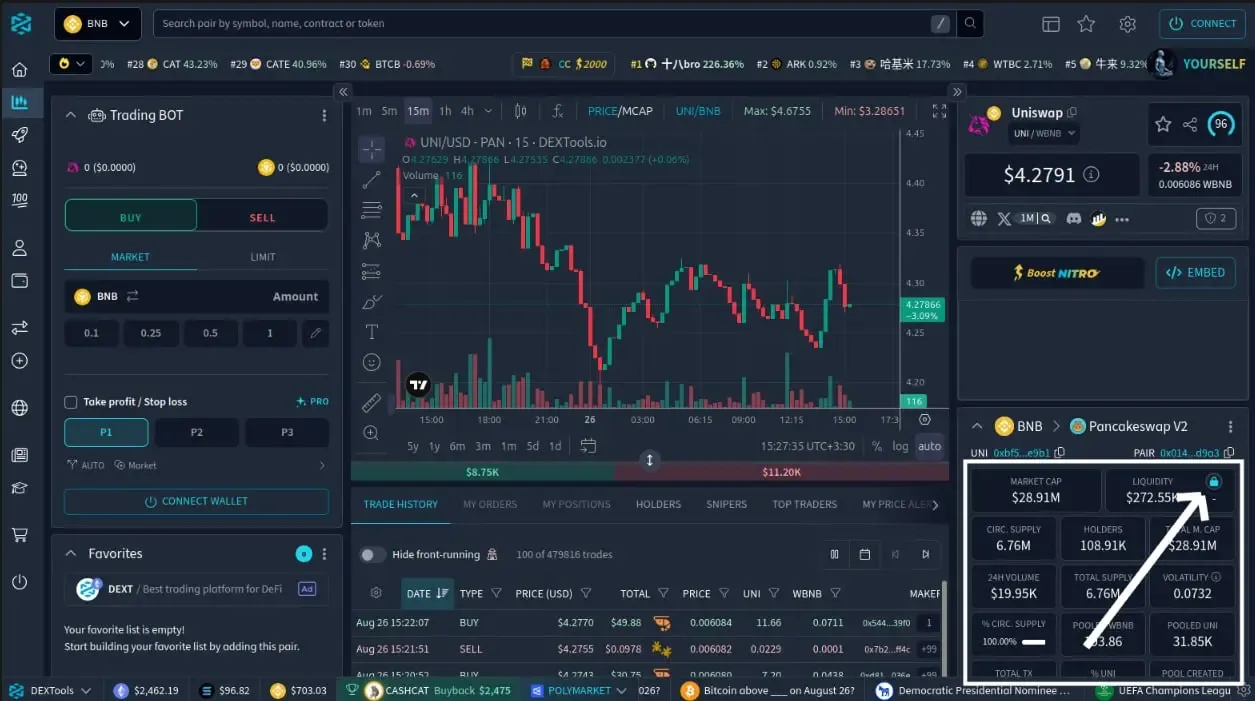The height and width of the screenshot is (701, 1255).
Task: Click the search magnifier button
Action: (969, 23)
